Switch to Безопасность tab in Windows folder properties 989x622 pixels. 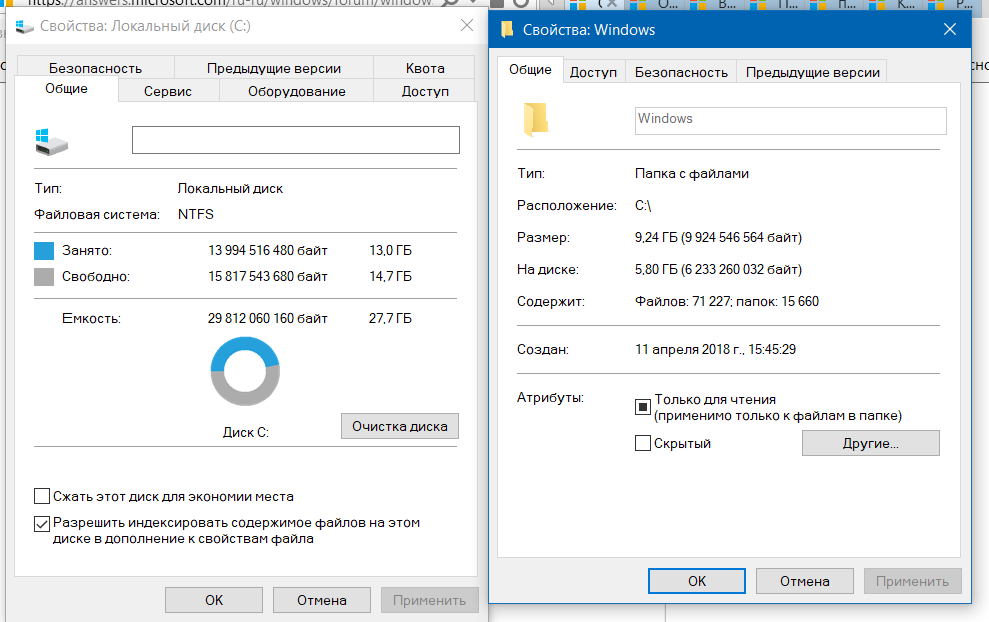pyautogui.click(x=681, y=72)
